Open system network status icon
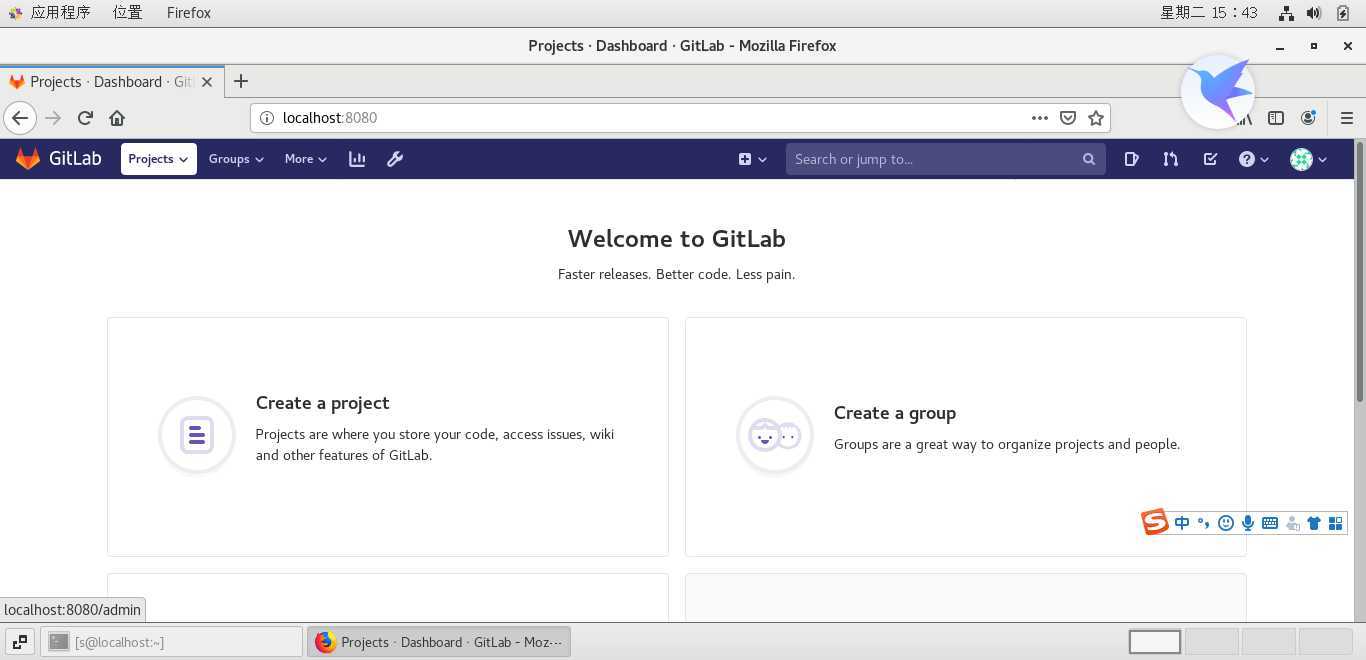1366x660 pixels. (1286, 13)
